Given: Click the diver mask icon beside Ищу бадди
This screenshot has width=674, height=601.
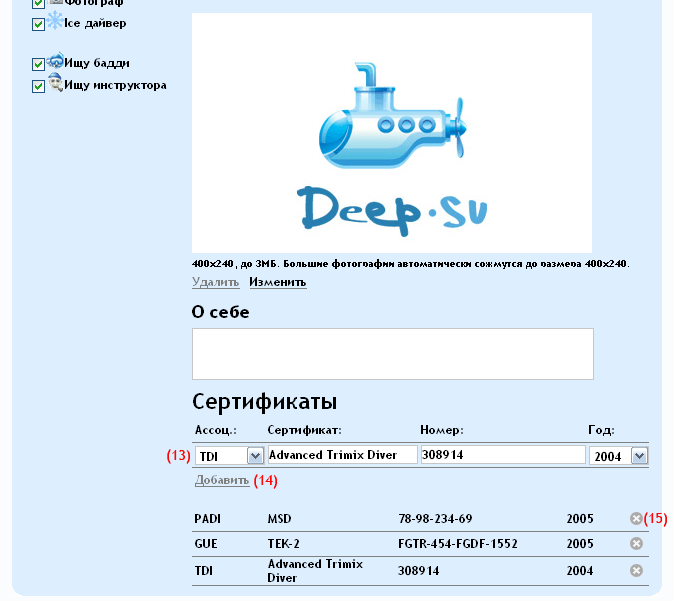Looking at the screenshot, I should (55, 61).
